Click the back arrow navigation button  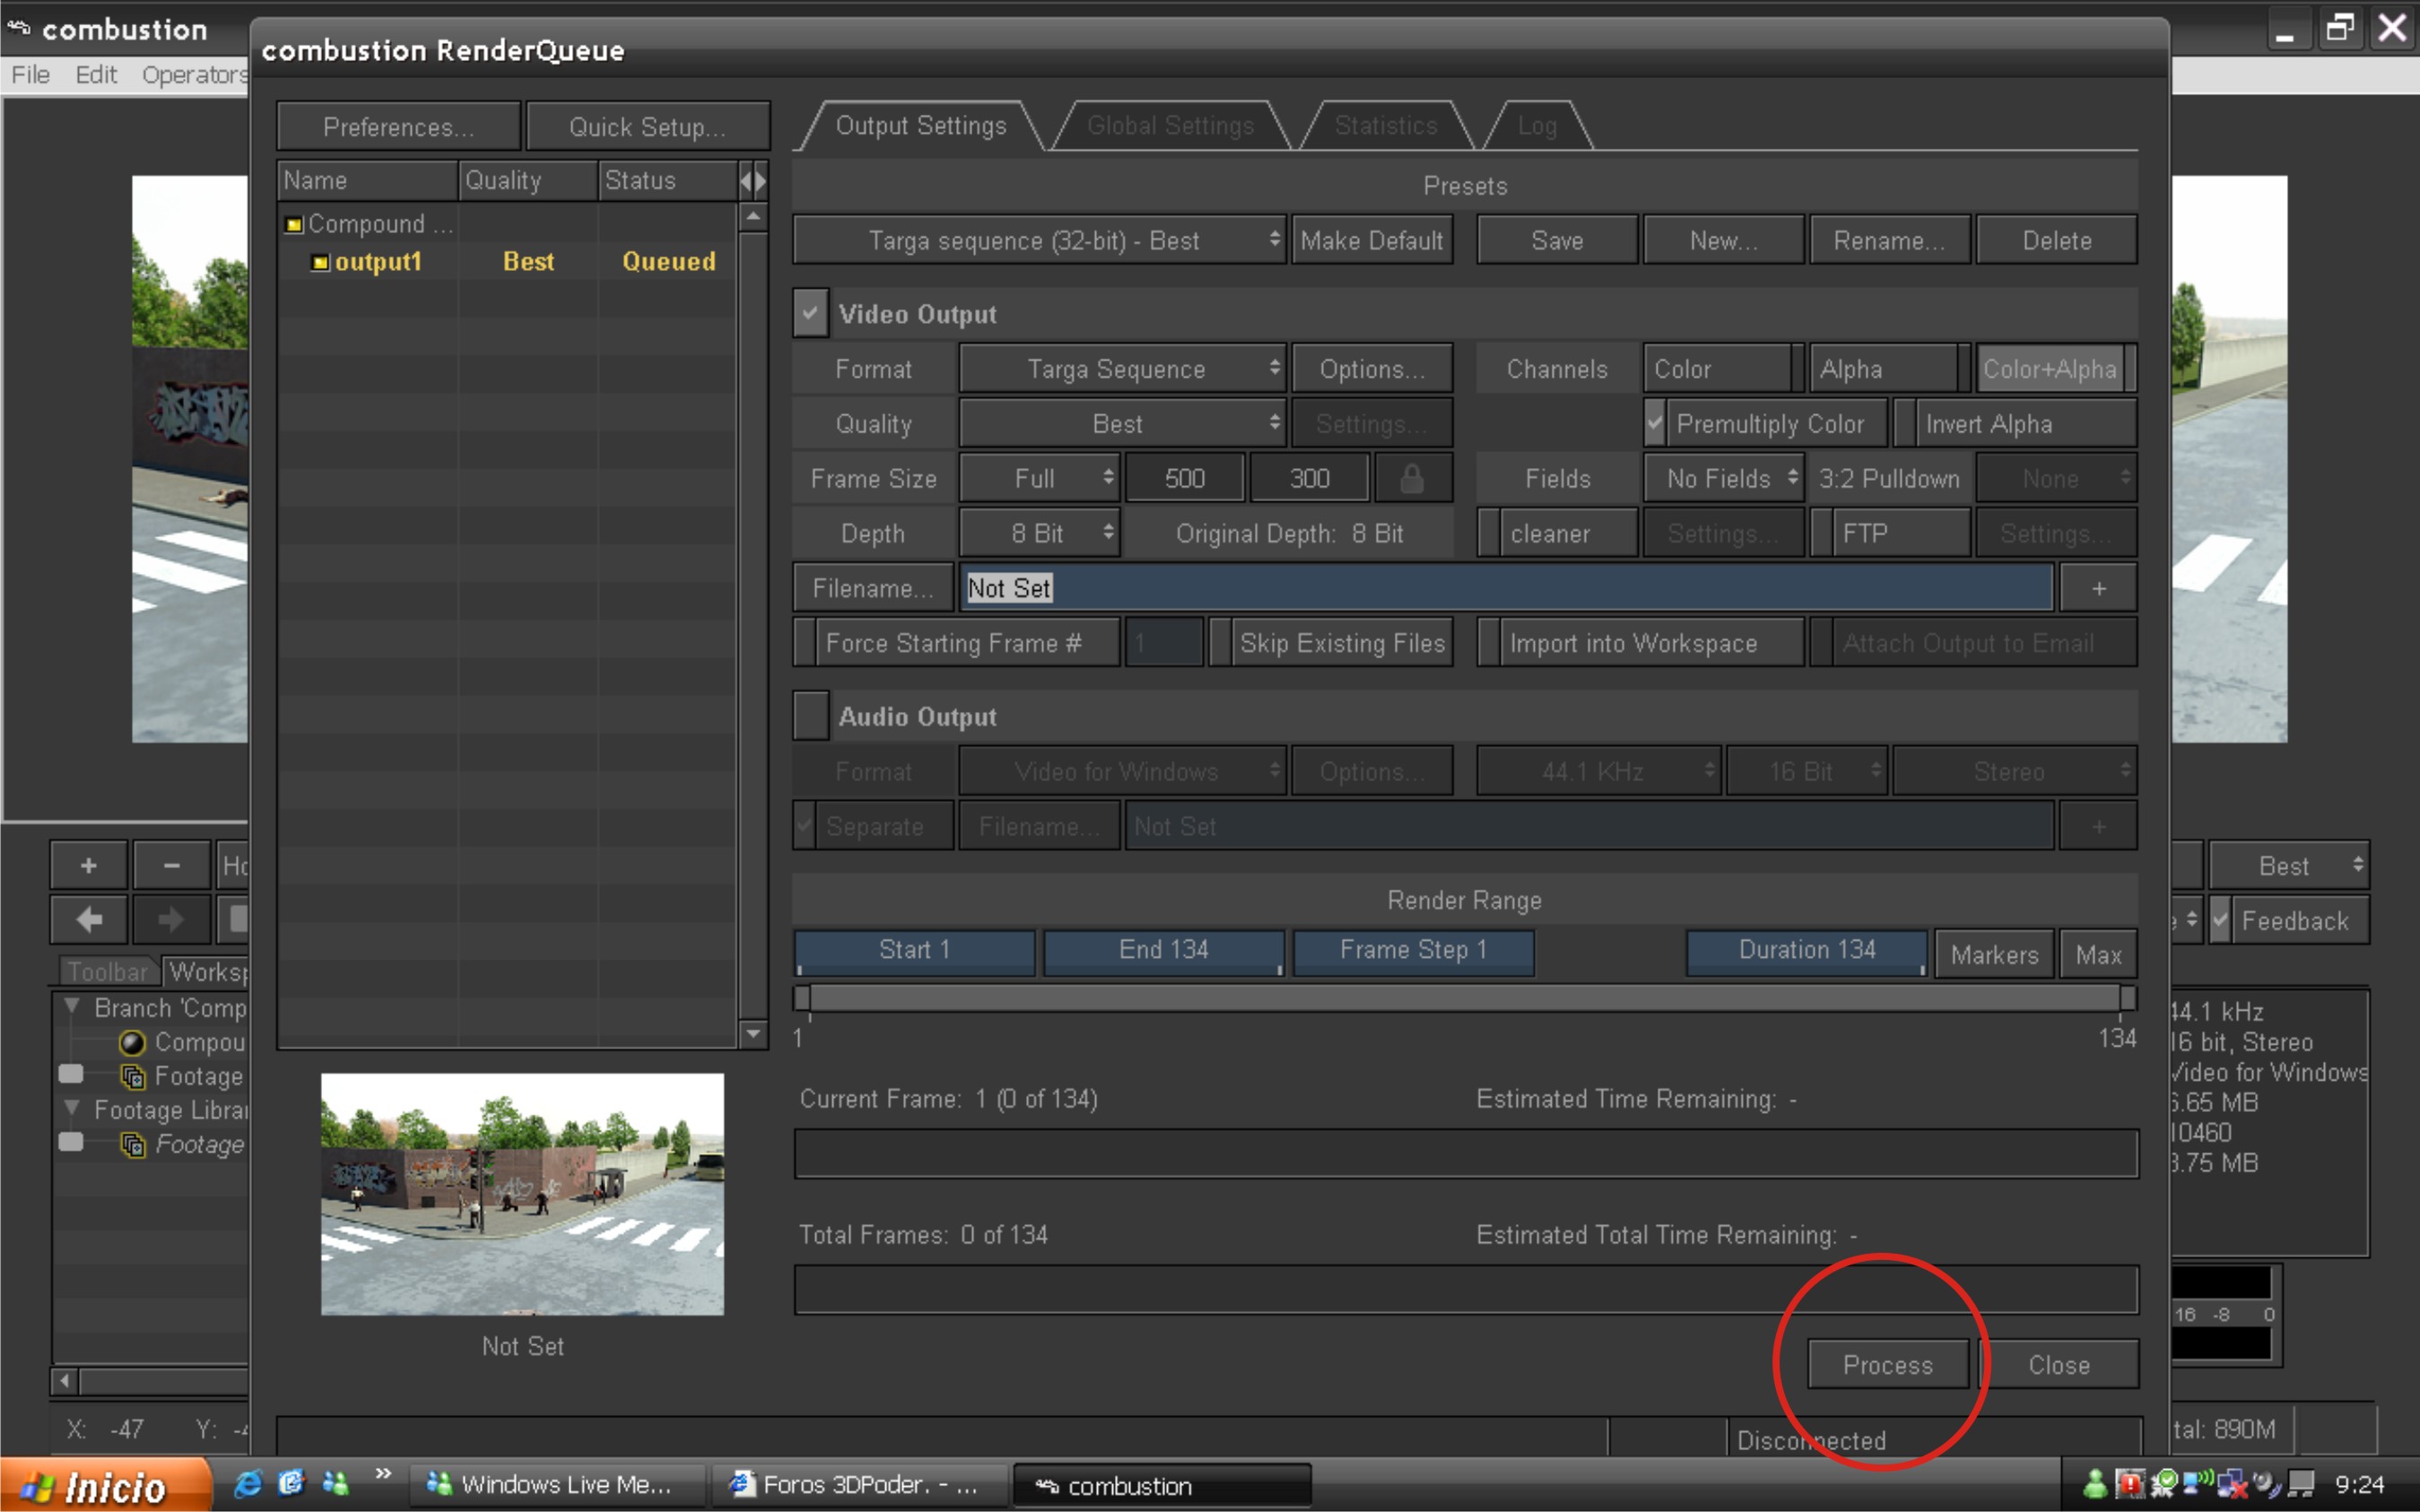tap(89, 919)
